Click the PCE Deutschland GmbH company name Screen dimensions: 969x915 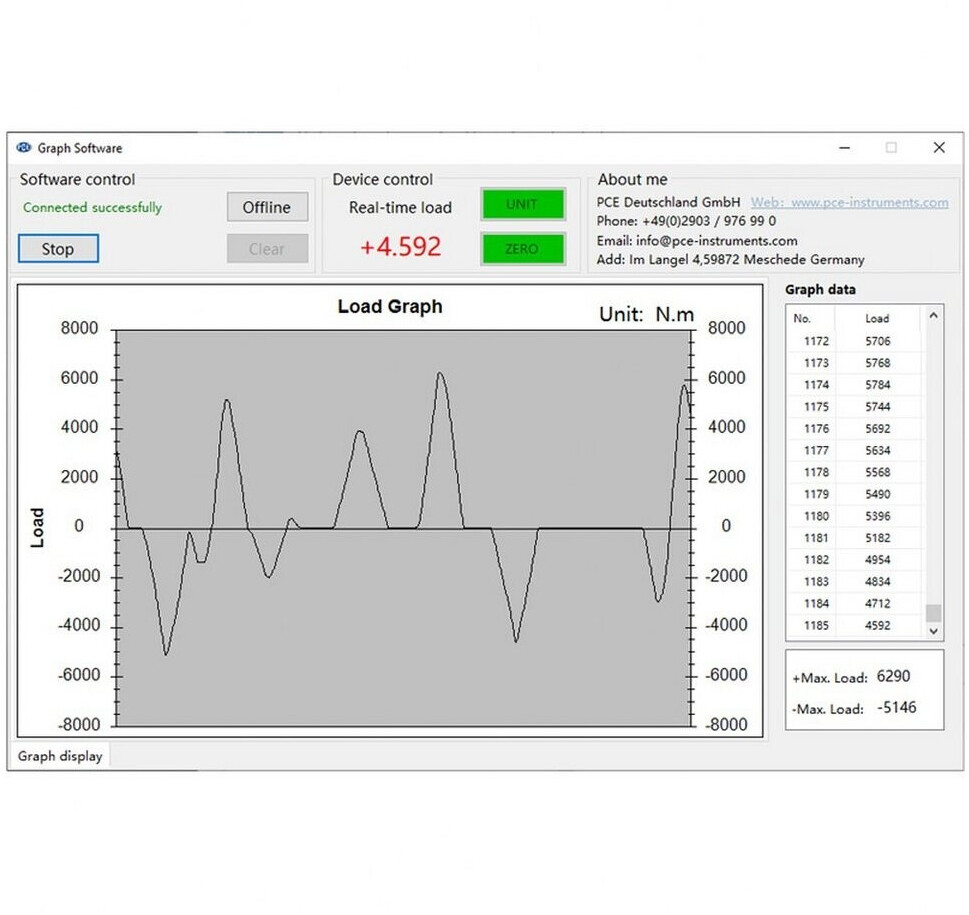pyautogui.click(x=668, y=202)
